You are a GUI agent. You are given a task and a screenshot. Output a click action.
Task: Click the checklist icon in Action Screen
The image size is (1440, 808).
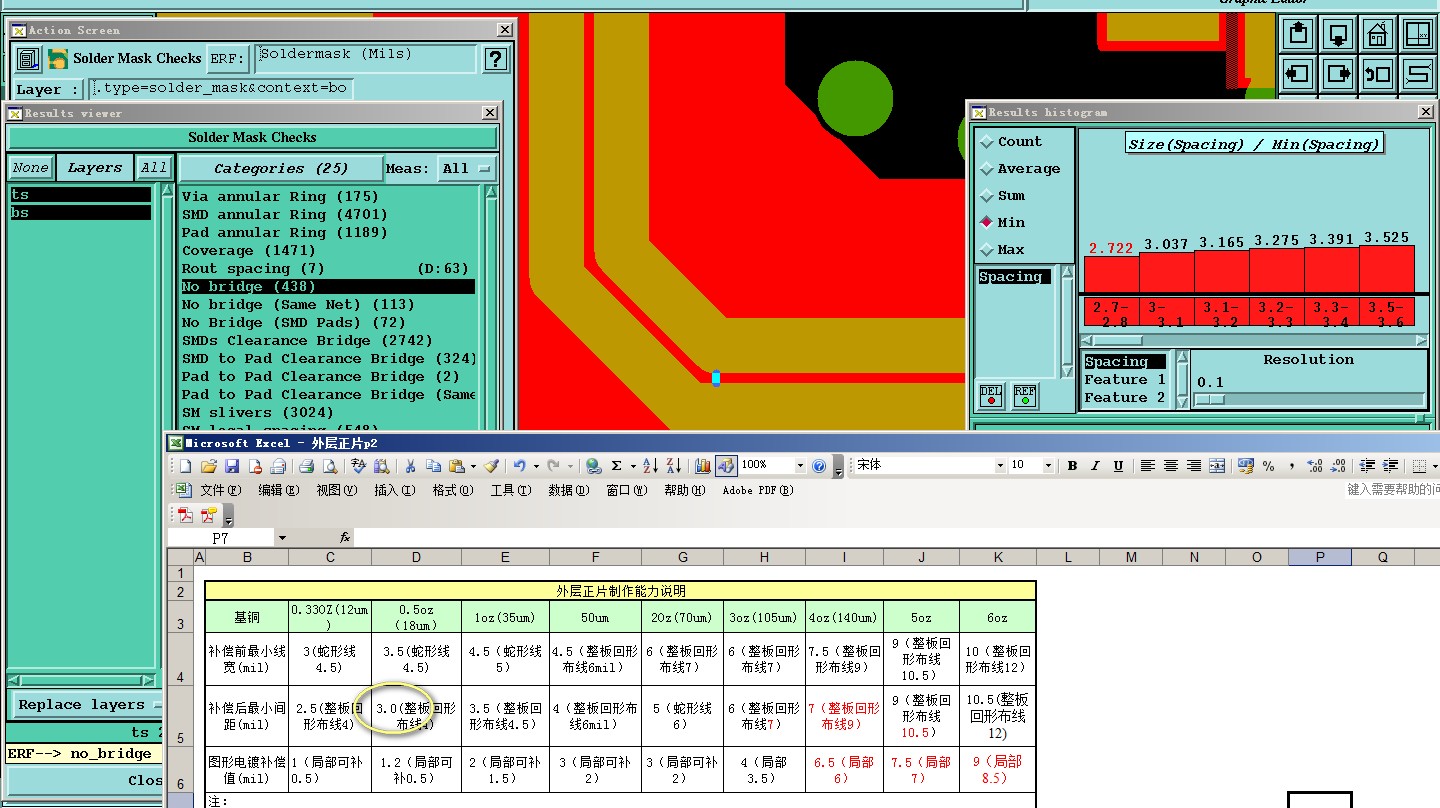click(27, 59)
